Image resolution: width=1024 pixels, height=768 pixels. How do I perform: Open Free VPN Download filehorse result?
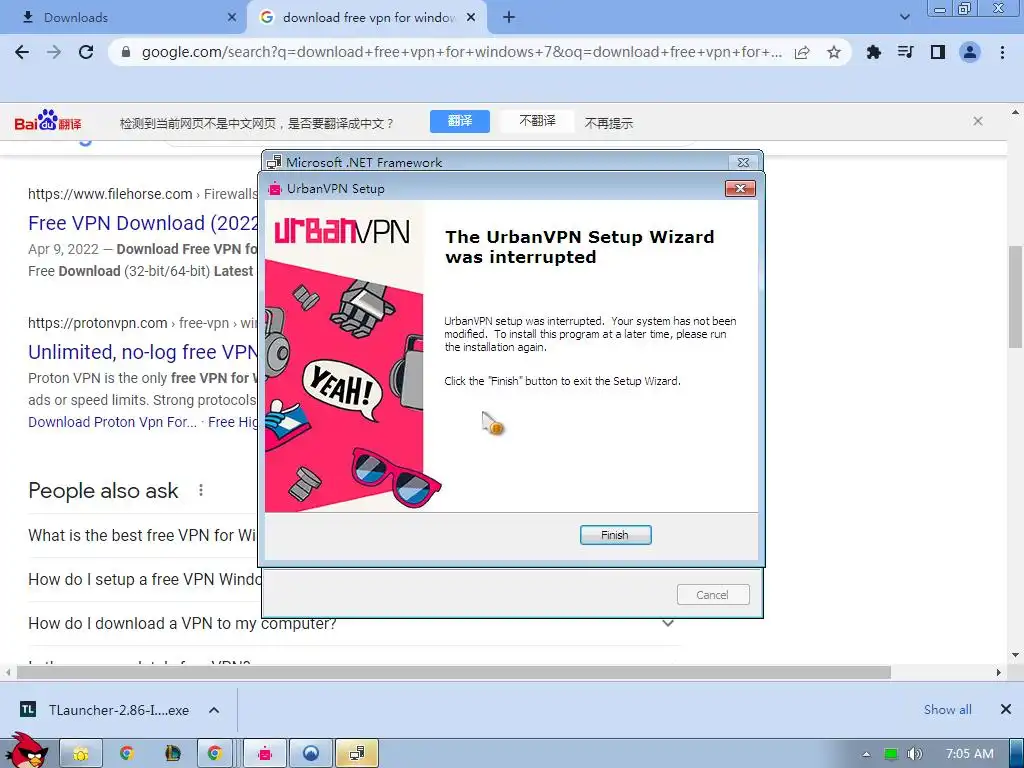pos(143,223)
